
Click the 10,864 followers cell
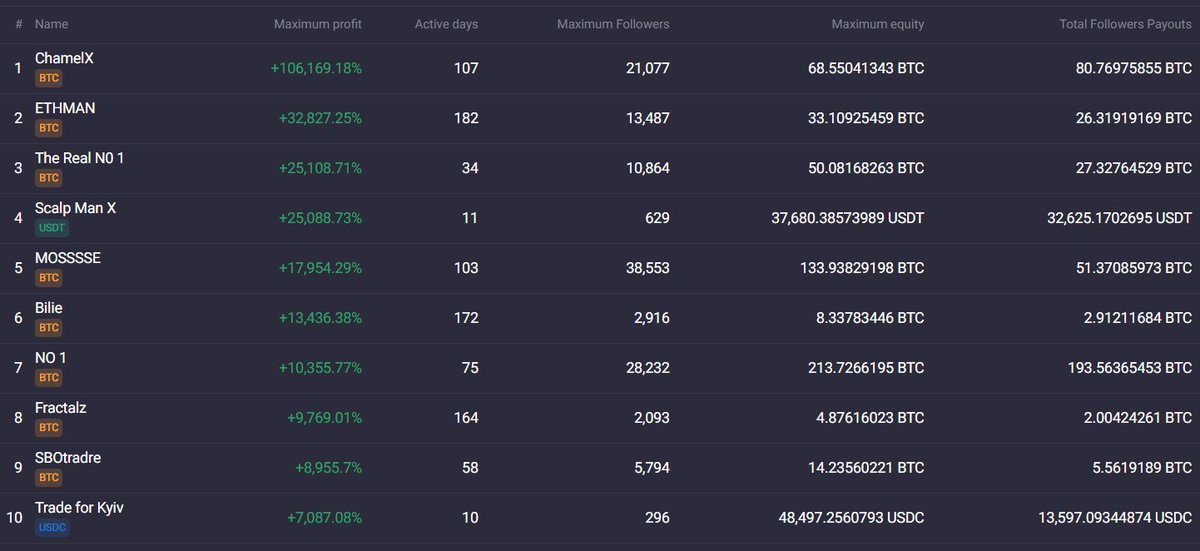(x=648, y=168)
